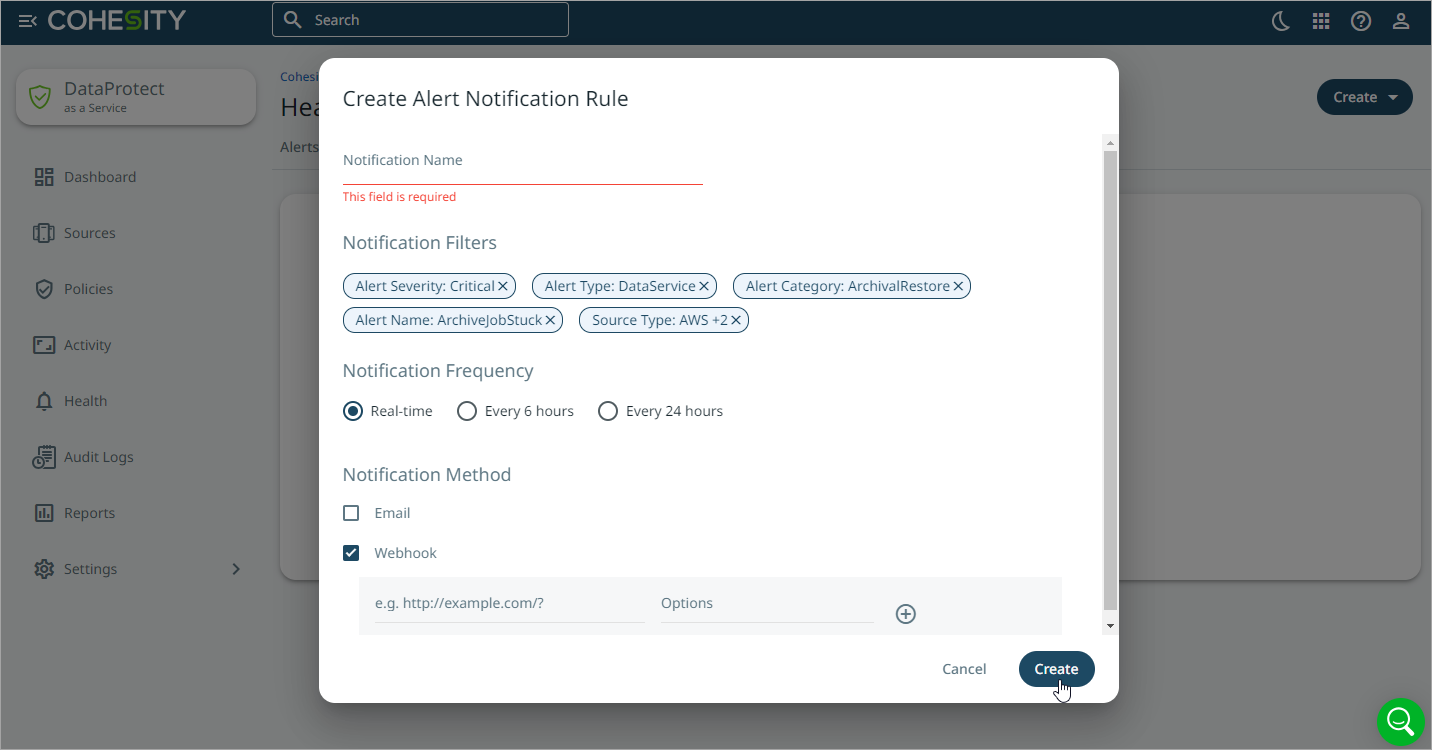
Task: Select the Every 24 hours frequency
Action: (x=608, y=411)
